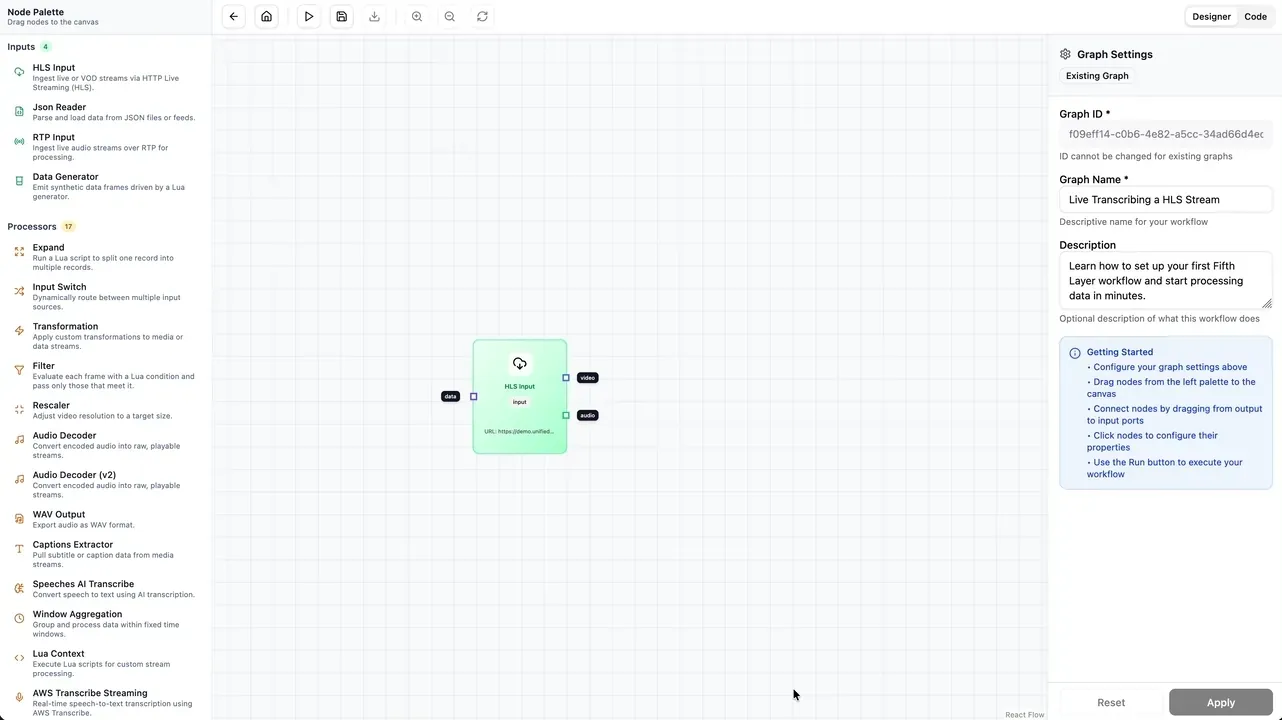Focus the workflow Description text box

[x=1166, y=280]
